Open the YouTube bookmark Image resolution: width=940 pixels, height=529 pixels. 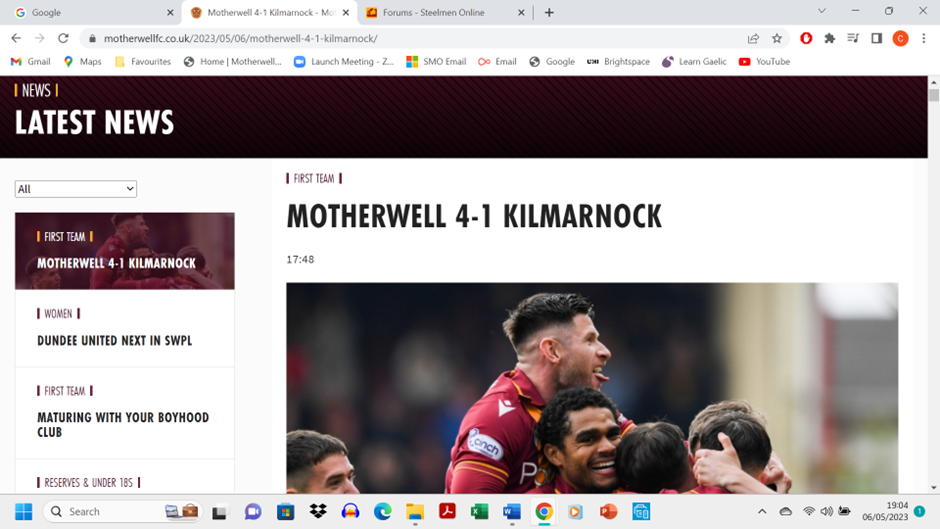[764, 61]
